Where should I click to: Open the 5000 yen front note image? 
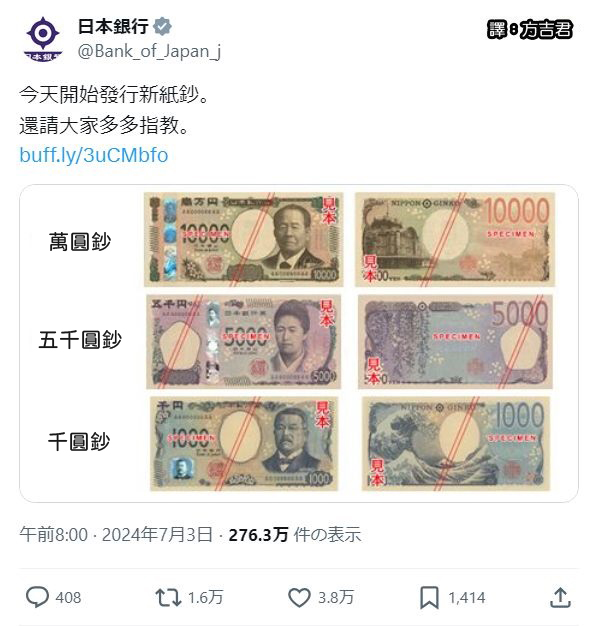(x=244, y=342)
